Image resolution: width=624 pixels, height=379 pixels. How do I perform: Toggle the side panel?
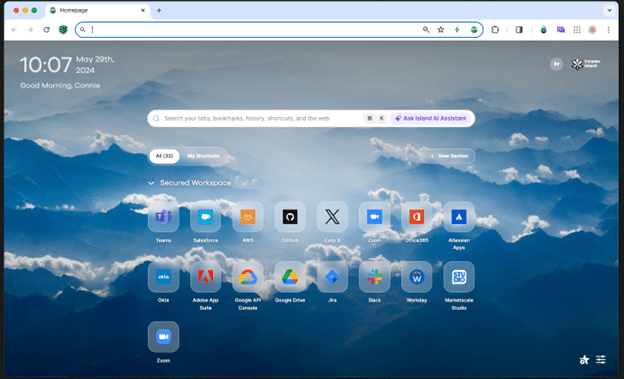(519, 29)
